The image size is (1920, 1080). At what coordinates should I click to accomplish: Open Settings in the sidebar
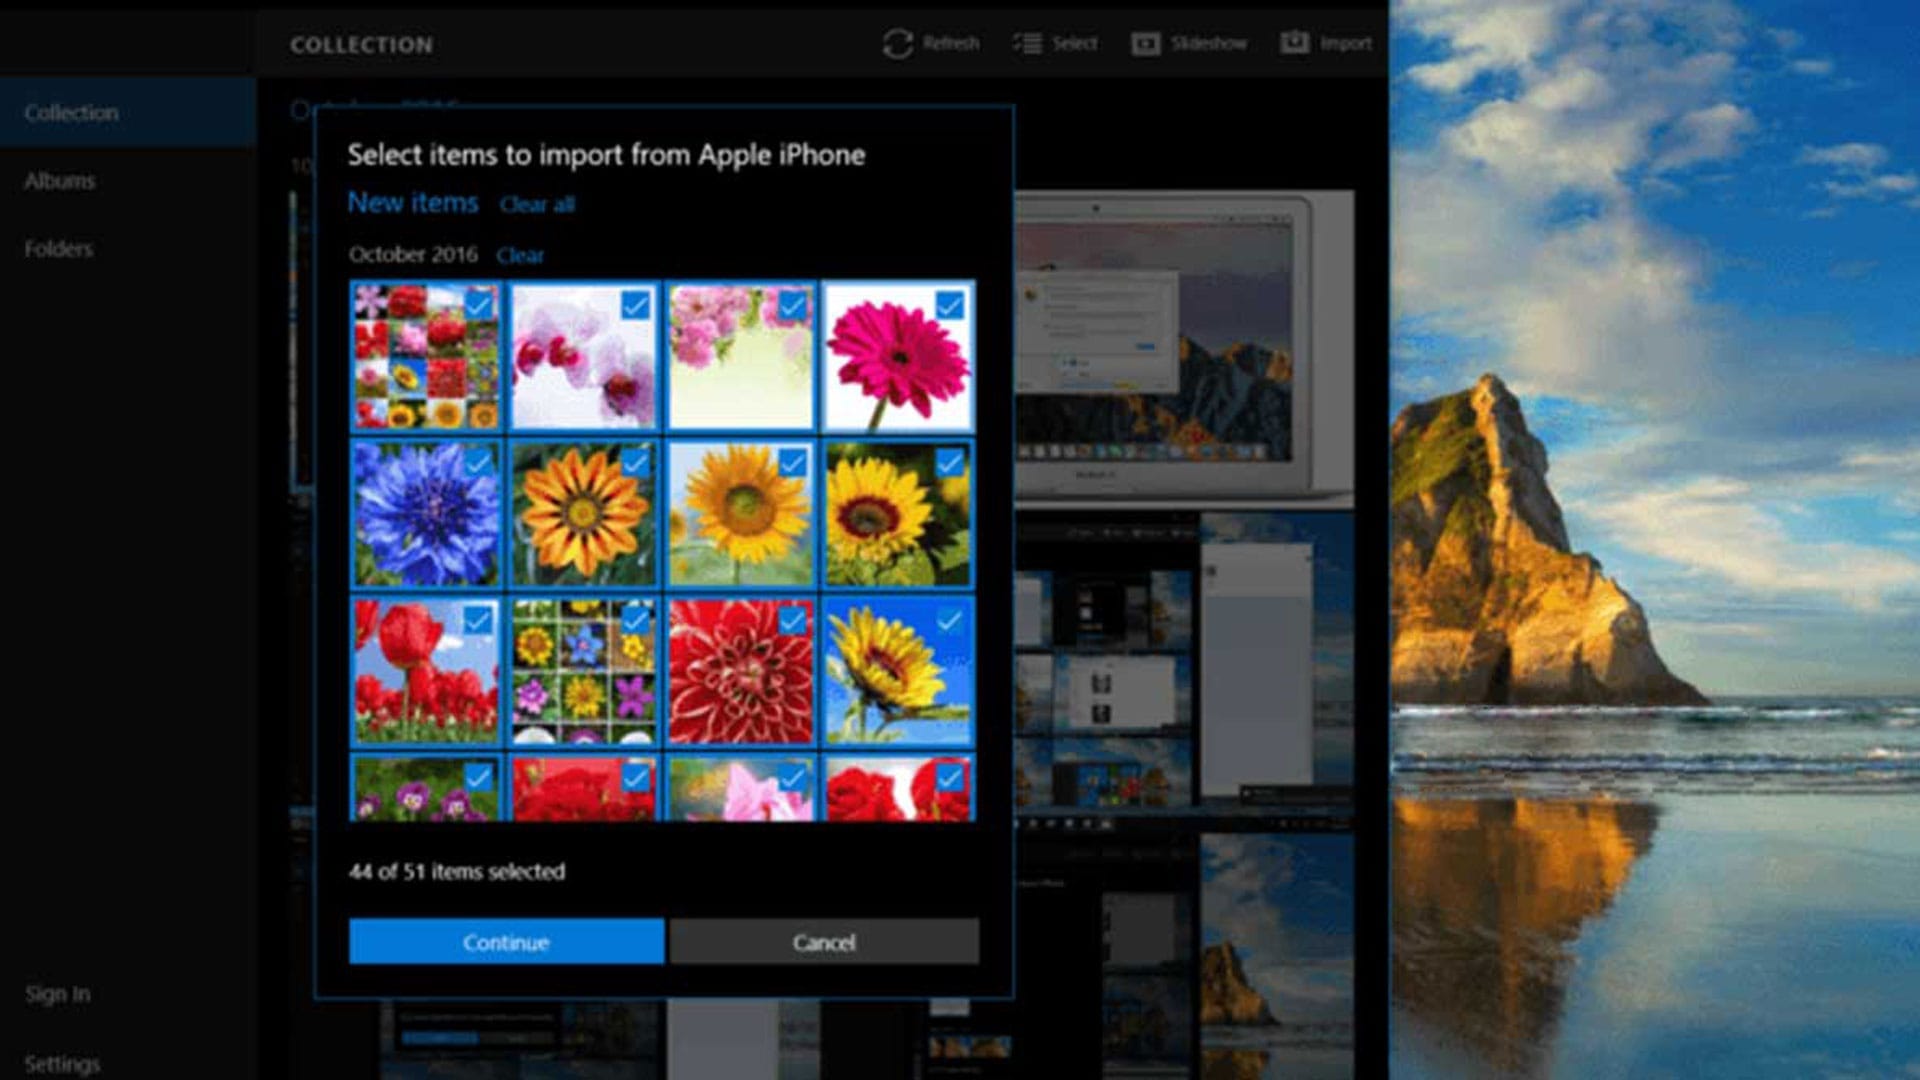62,1064
